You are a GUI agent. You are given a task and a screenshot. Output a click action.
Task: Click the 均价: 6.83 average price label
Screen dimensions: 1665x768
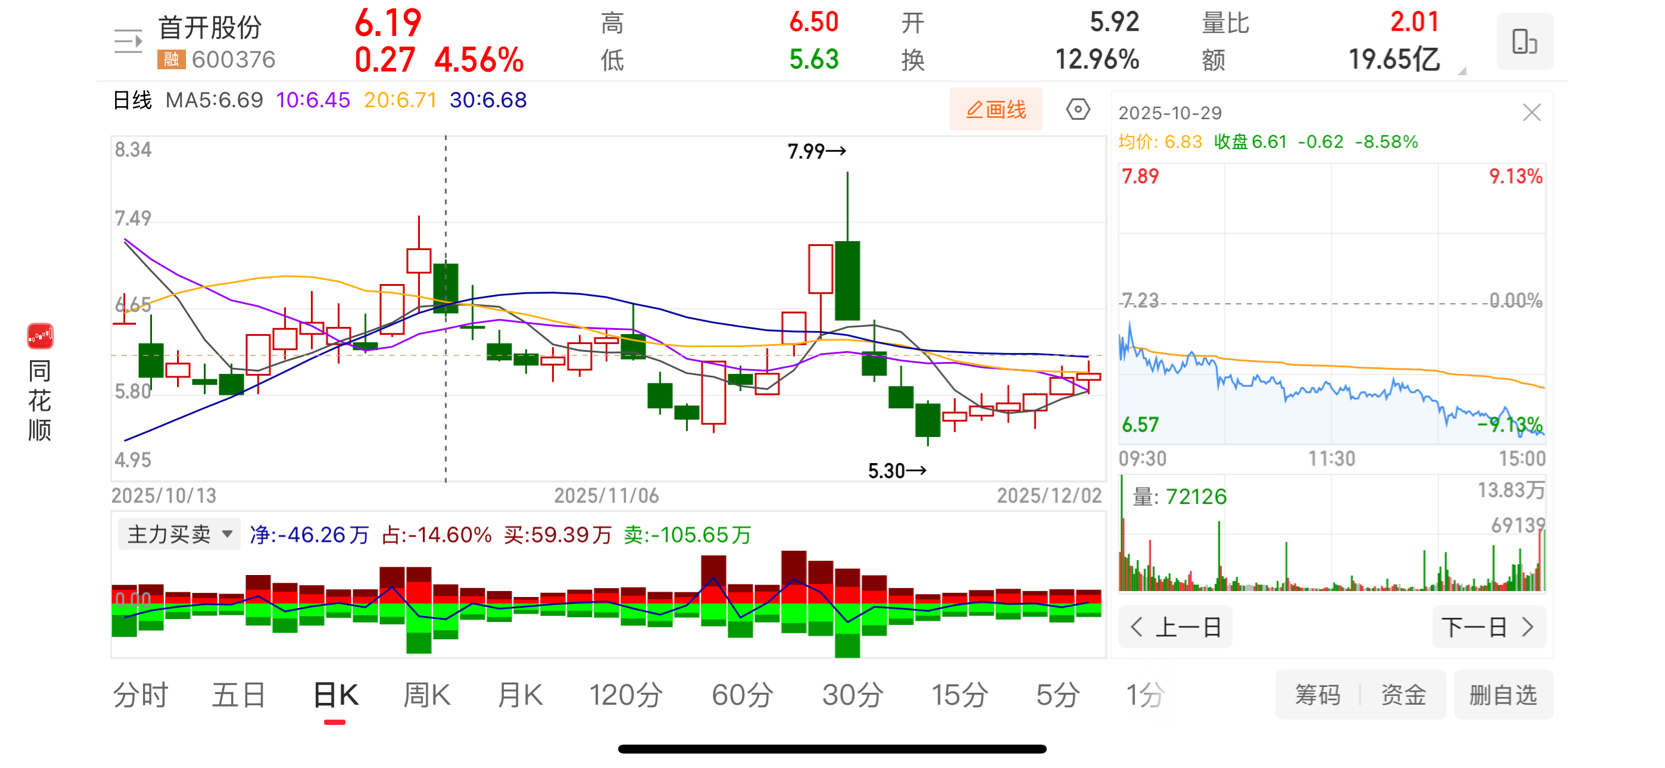(x=1160, y=142)
